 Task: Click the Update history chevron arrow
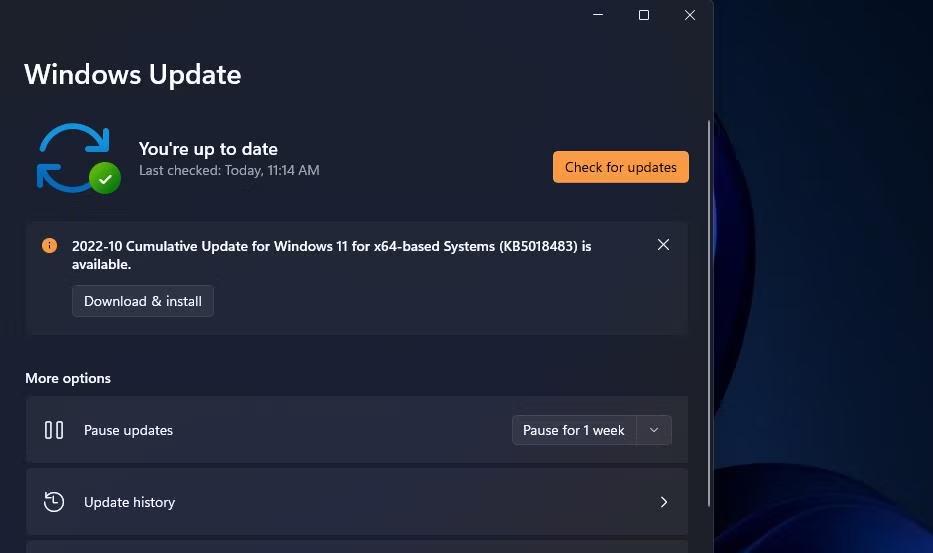click(x=663, y=502)
